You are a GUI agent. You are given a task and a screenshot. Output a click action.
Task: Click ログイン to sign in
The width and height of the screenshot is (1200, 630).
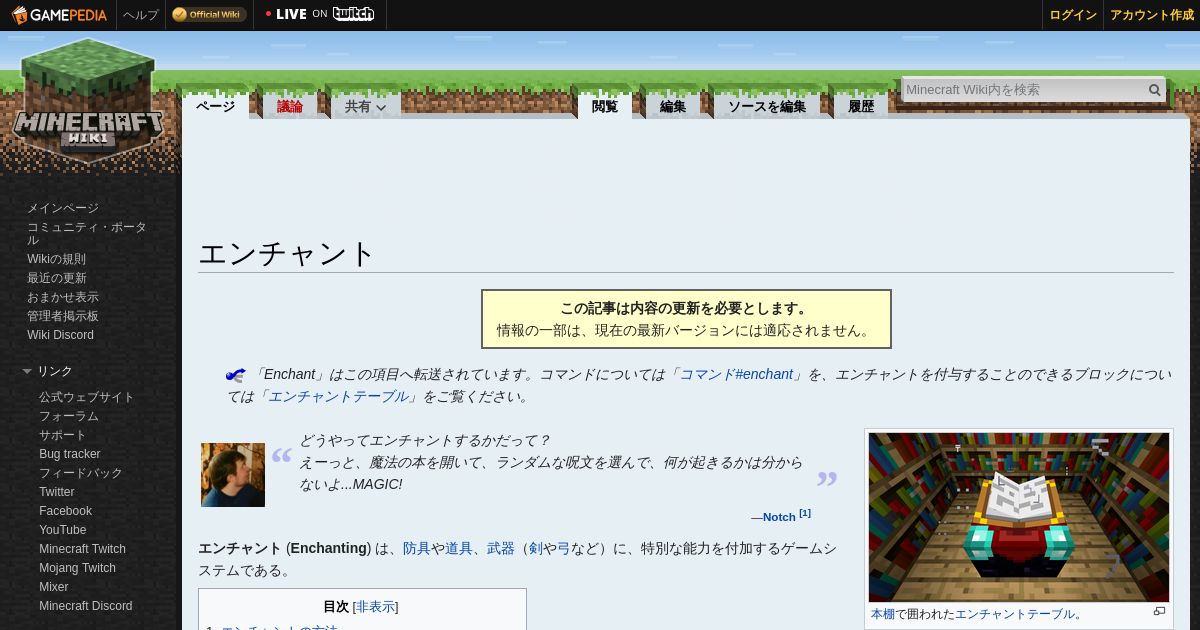(x=1073, y=15)
